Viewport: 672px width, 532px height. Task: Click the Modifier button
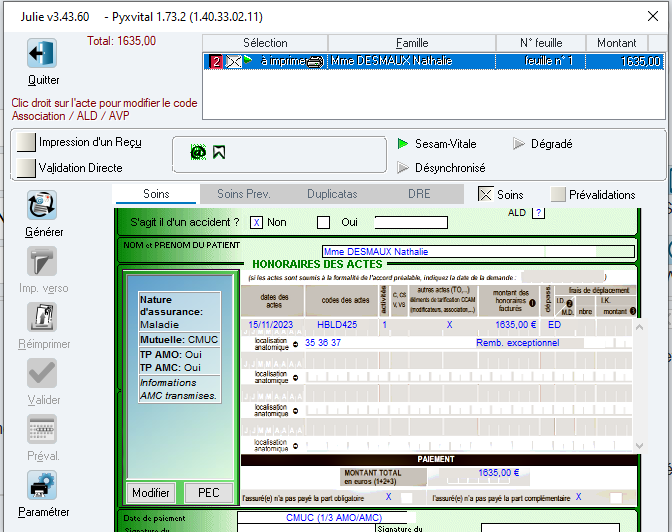tap(151, 493)
